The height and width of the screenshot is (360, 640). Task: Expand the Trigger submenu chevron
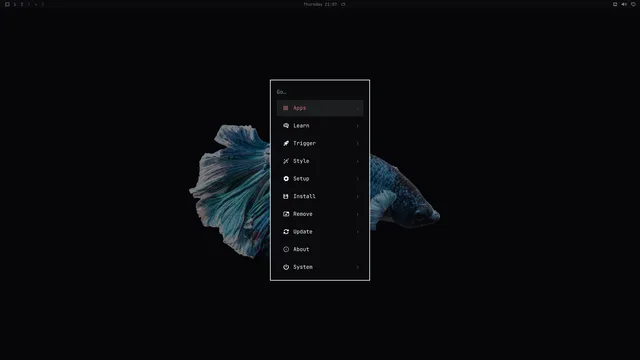tap(358, 144)
